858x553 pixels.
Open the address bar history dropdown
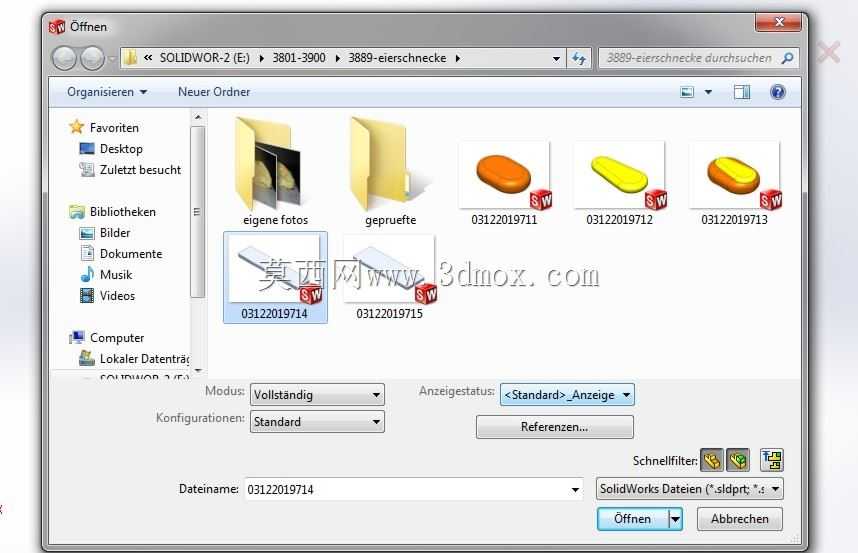click(556, 59)
